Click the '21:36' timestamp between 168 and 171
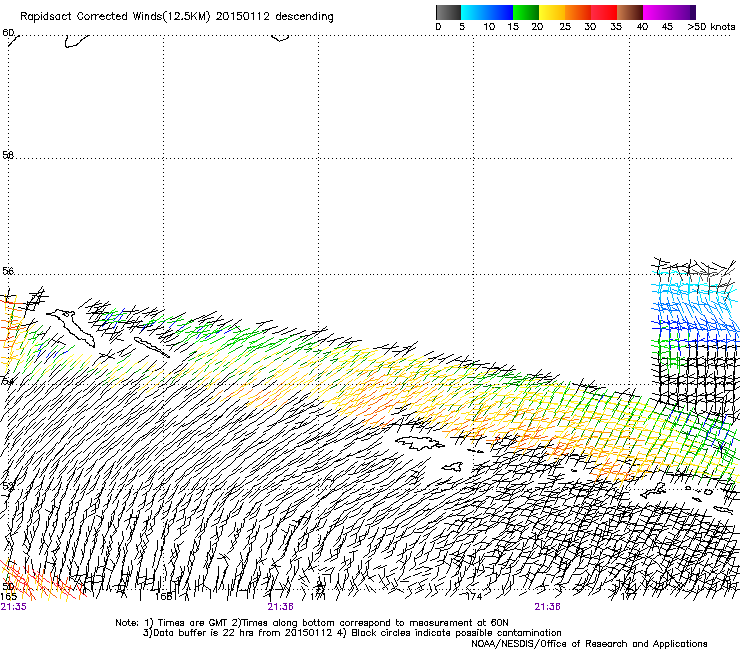 (x=280, y=607)
